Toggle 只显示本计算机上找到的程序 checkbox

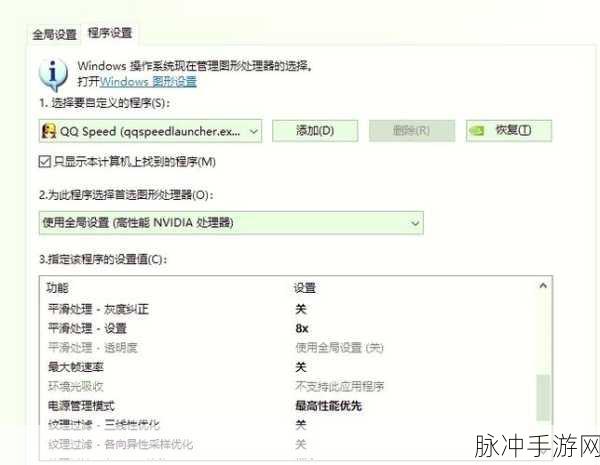coord(45,162)
